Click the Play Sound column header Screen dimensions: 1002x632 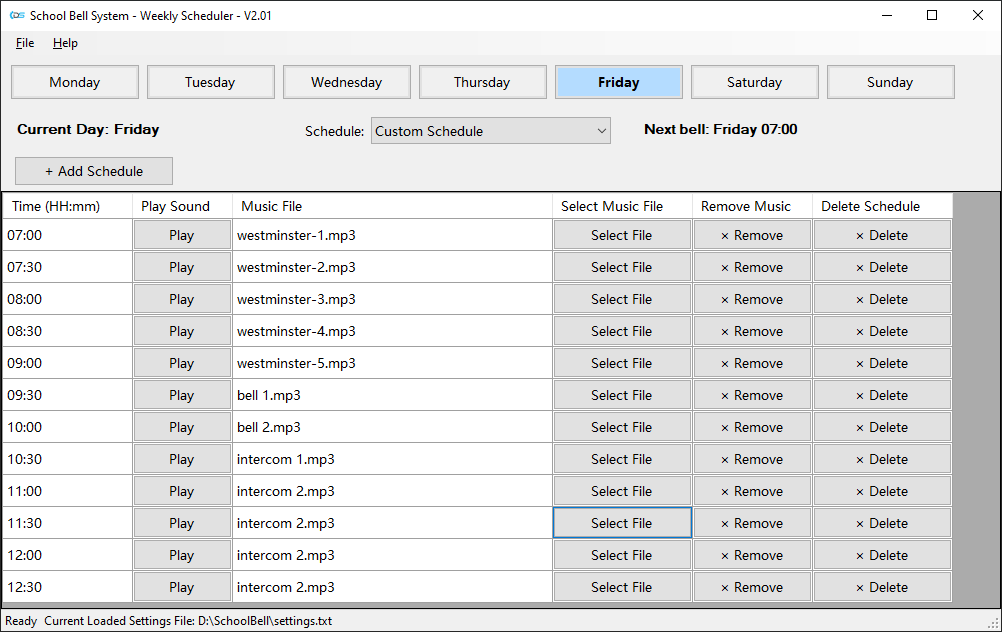click(182, 206)
